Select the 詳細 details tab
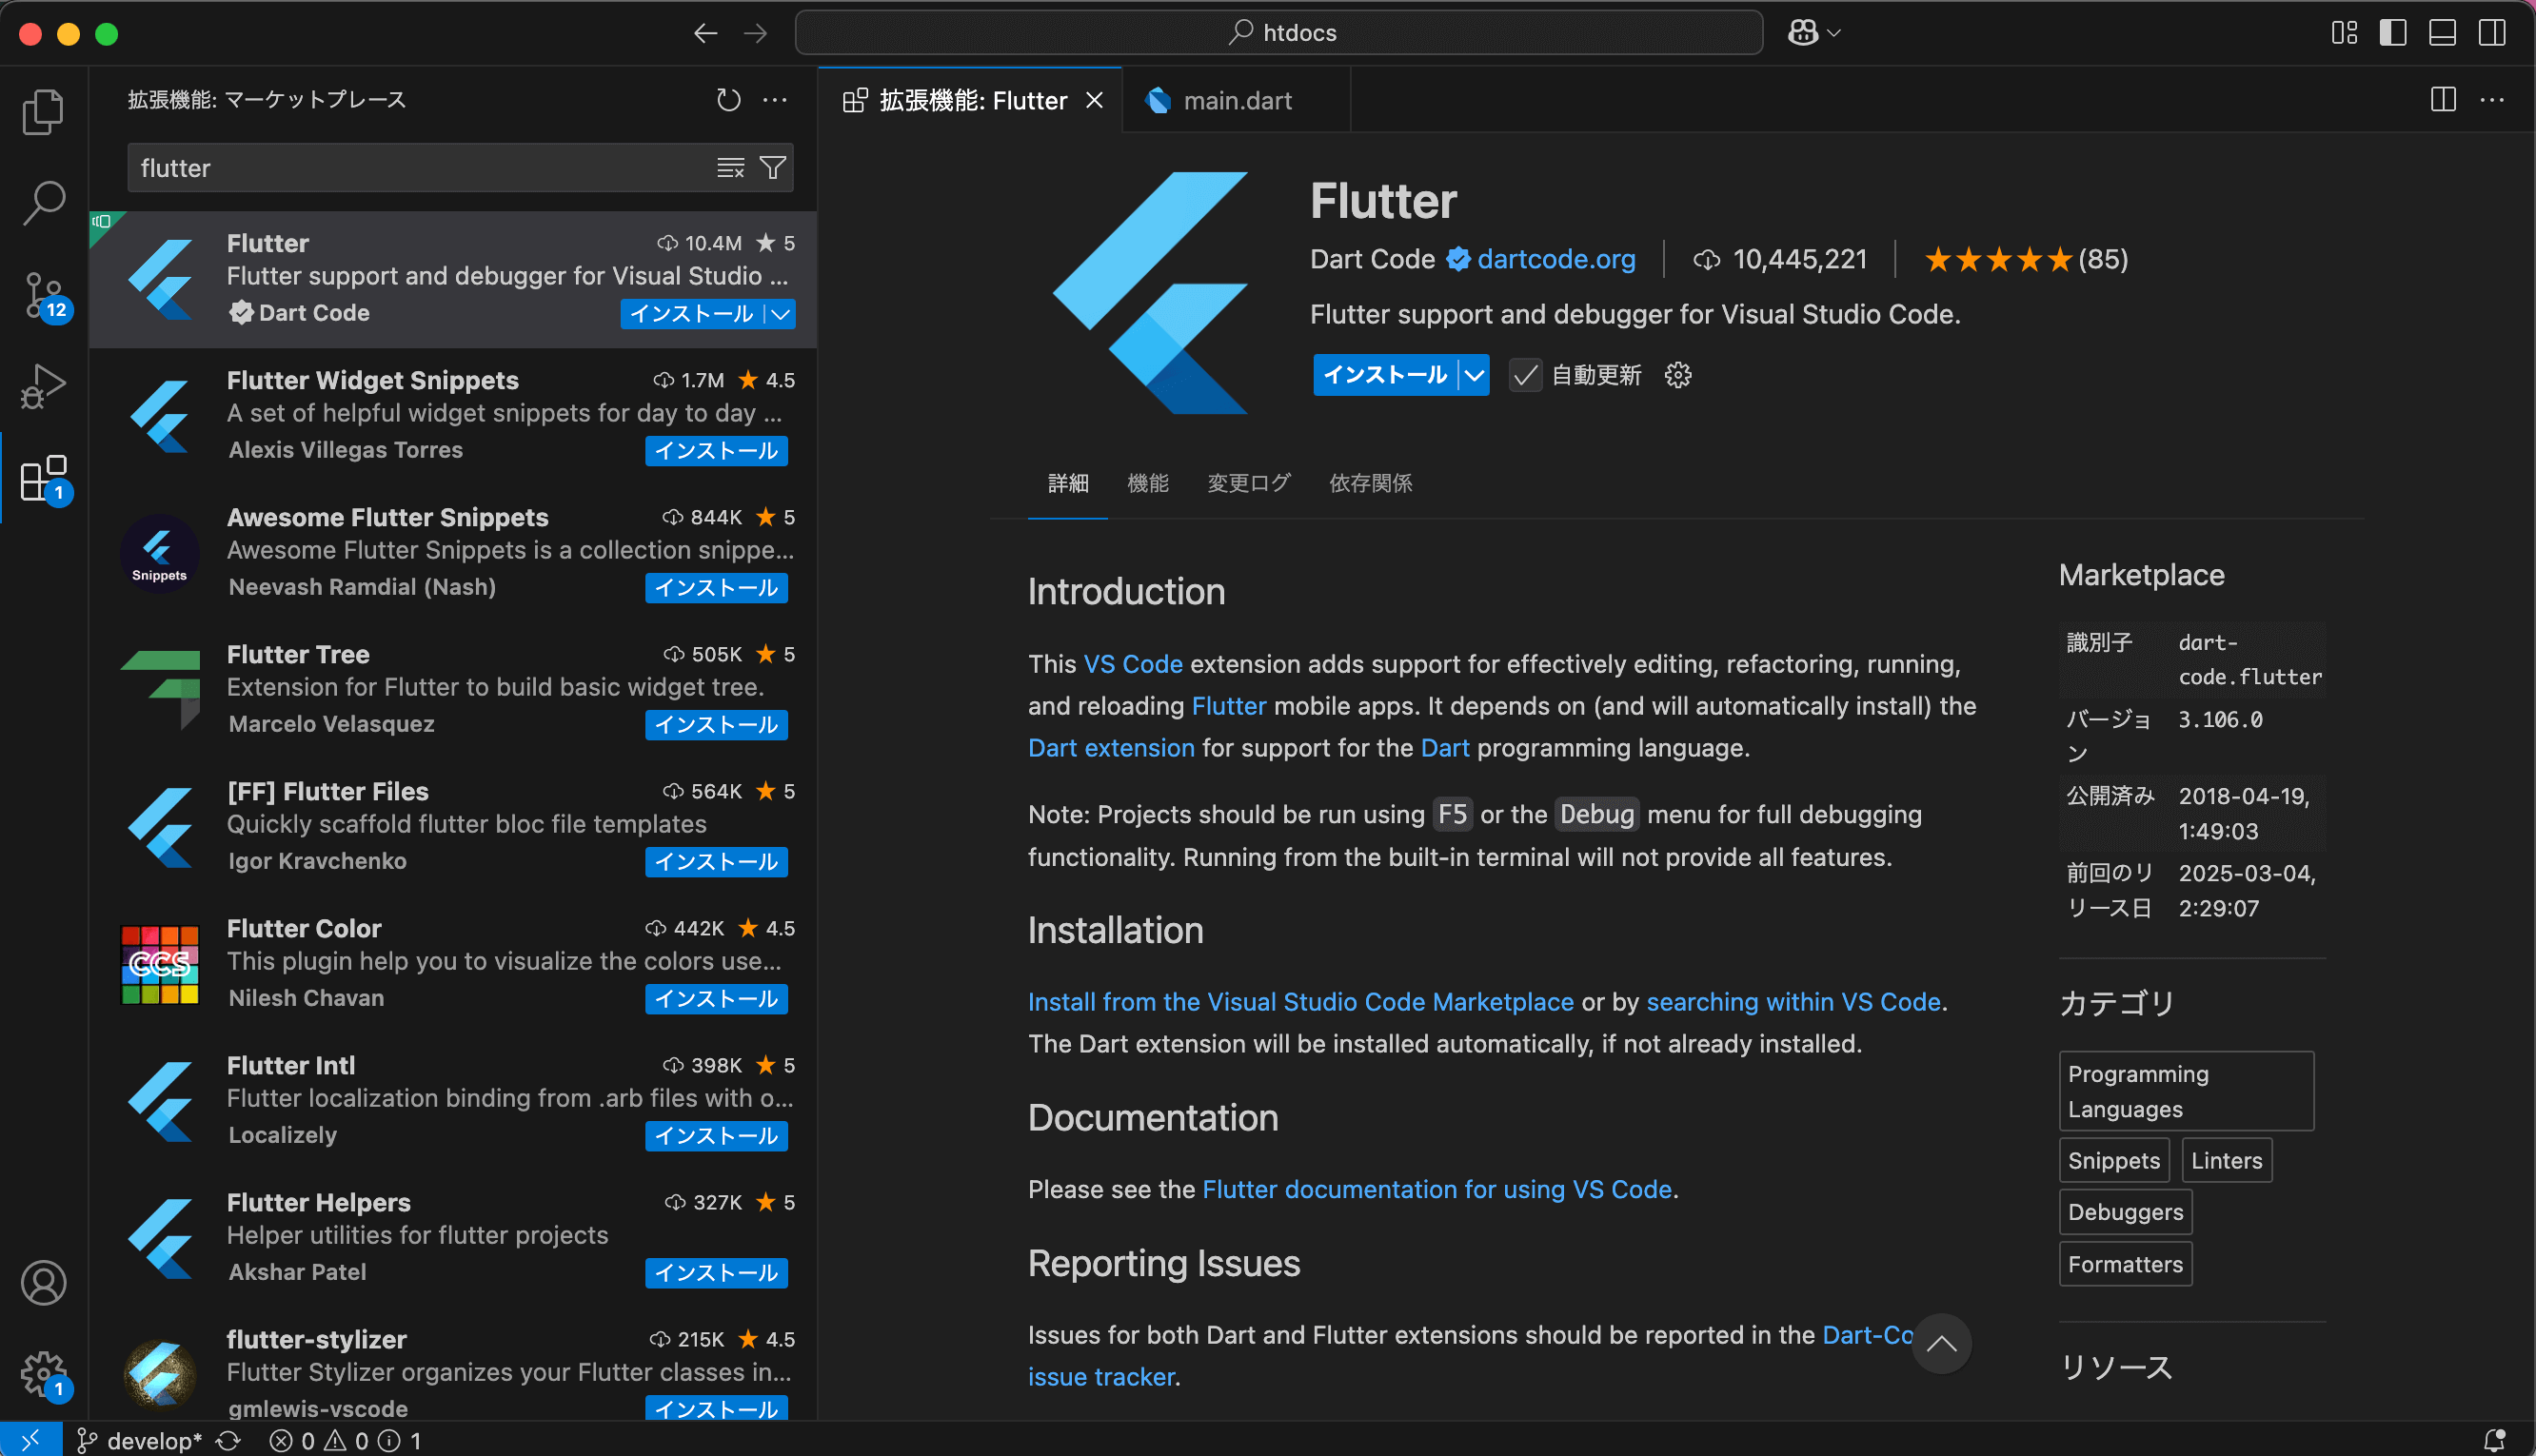Image resolution: width=2536 pixels, height=1456 pixels. click(1067, 484)
